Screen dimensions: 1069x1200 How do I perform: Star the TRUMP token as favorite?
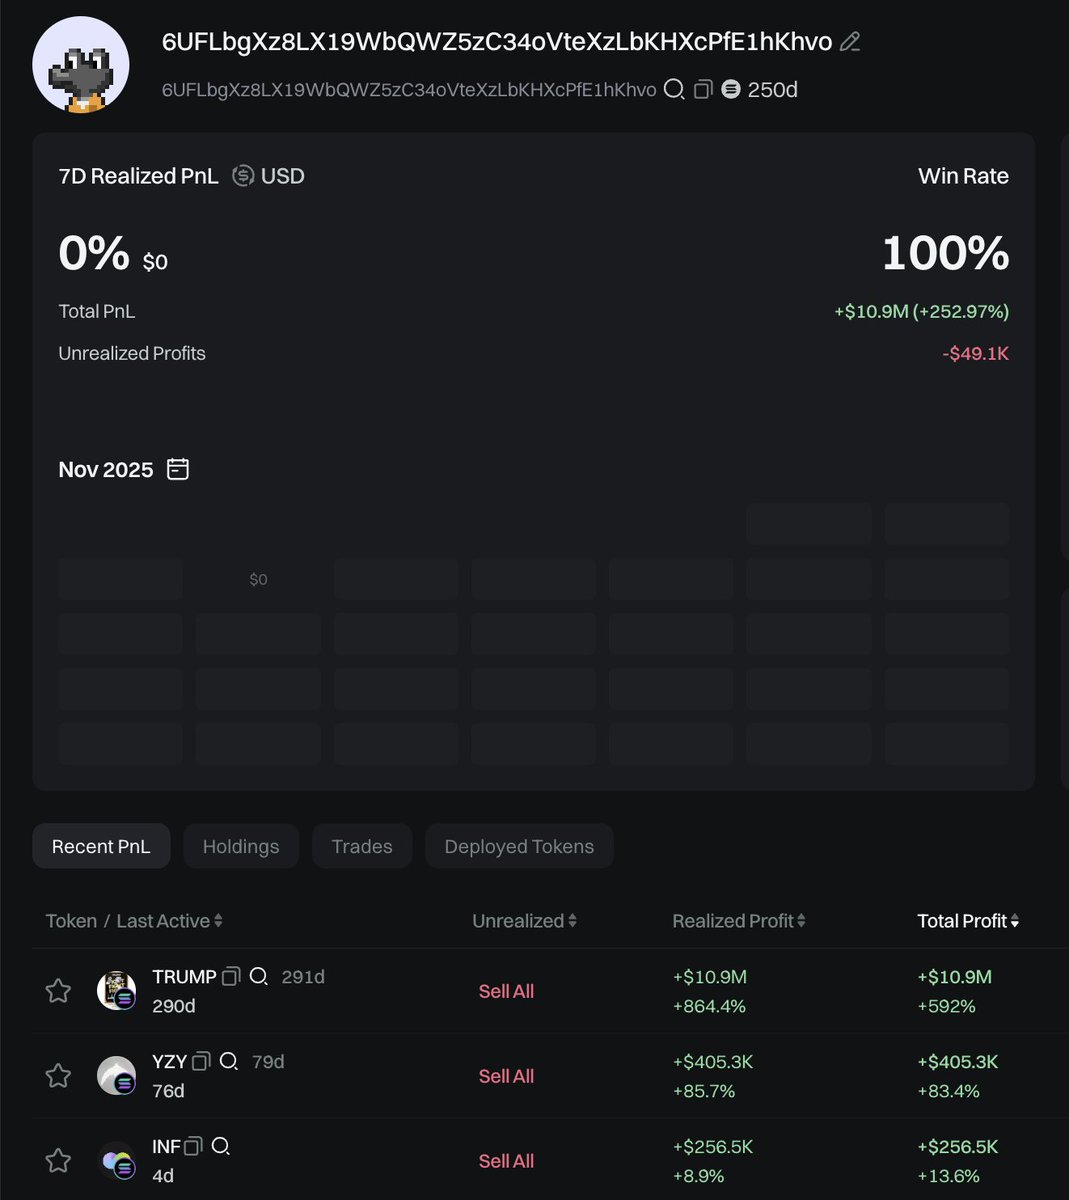pyautogui.click(x=59, y=991)
